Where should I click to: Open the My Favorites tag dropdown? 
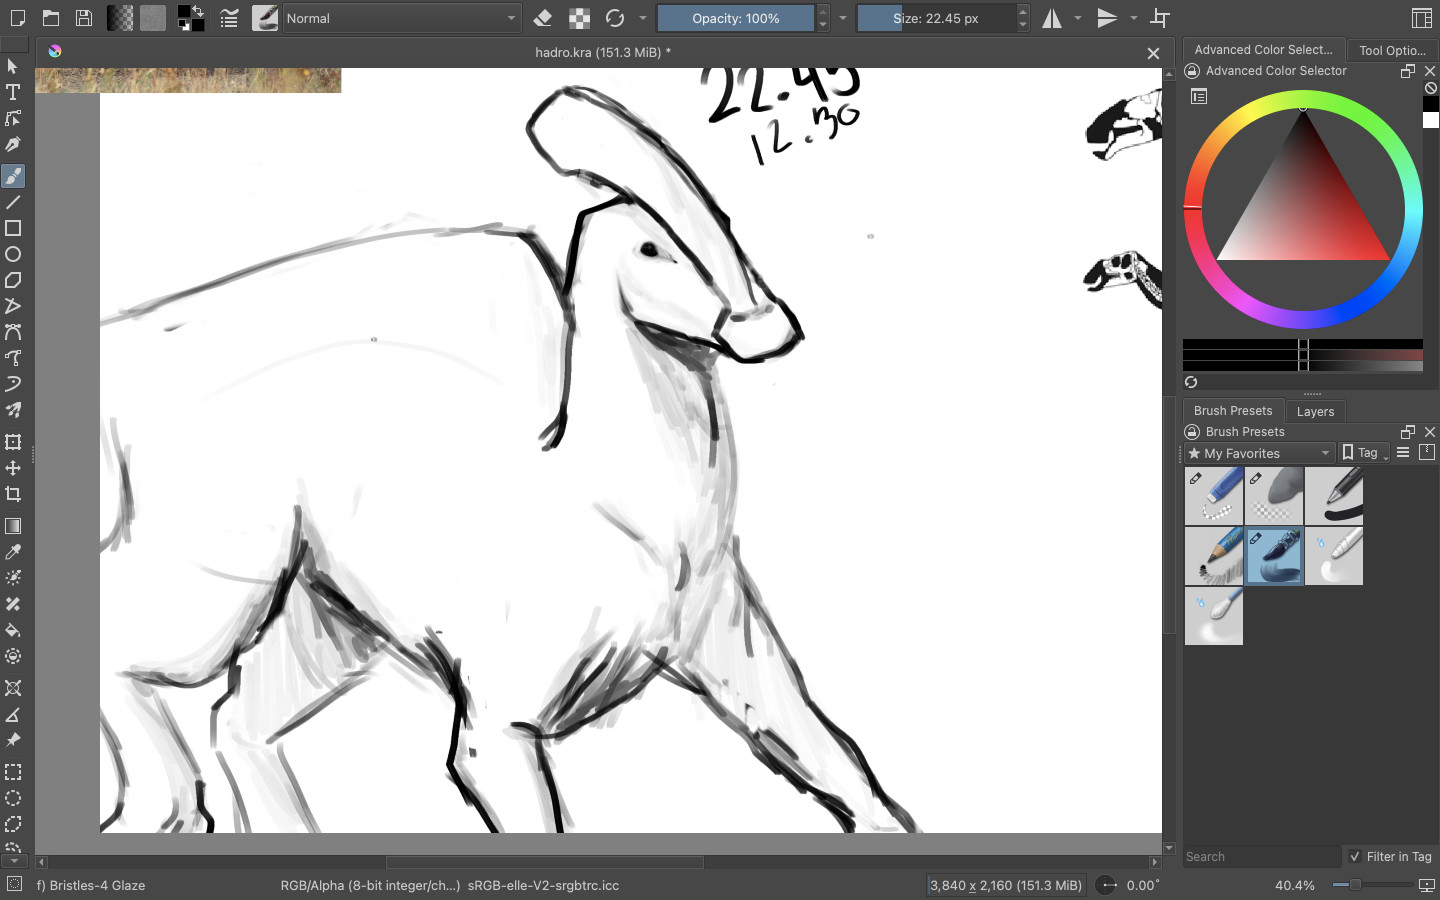pyautogui.click(x=1259, y=453)
